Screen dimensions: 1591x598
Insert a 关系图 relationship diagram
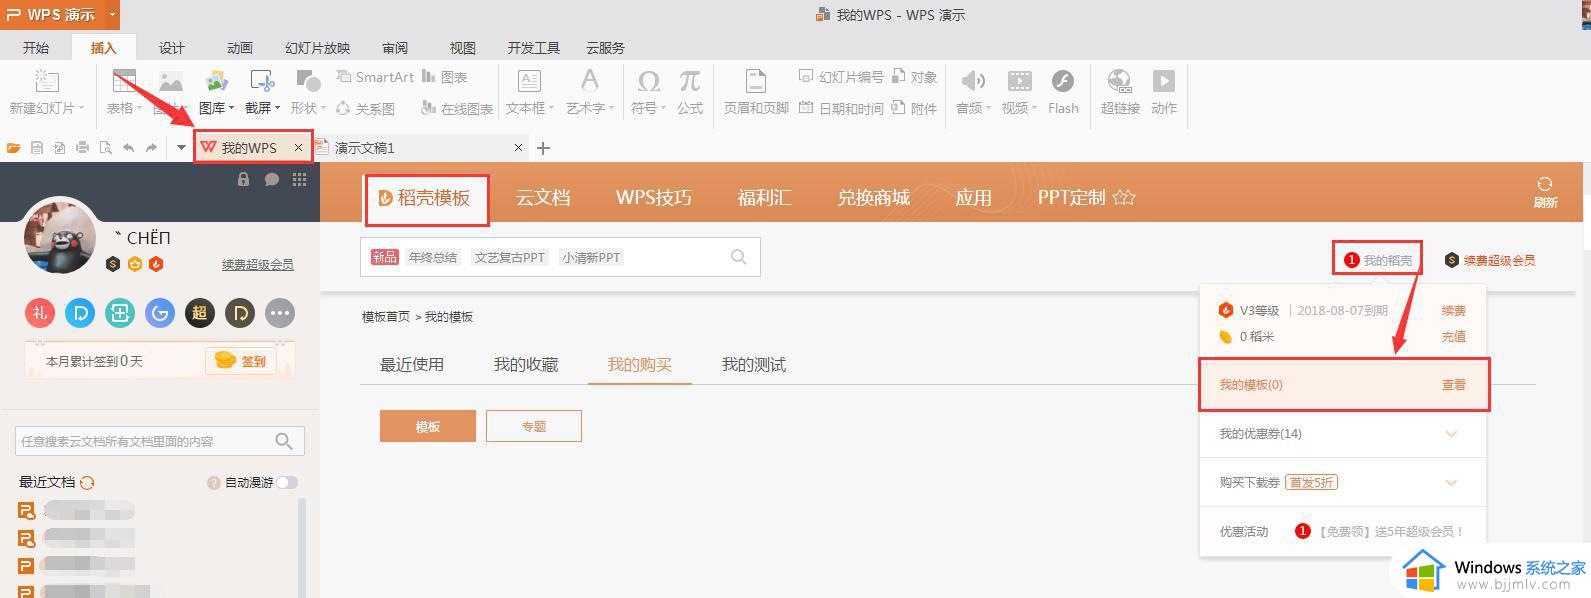[366, 108]
